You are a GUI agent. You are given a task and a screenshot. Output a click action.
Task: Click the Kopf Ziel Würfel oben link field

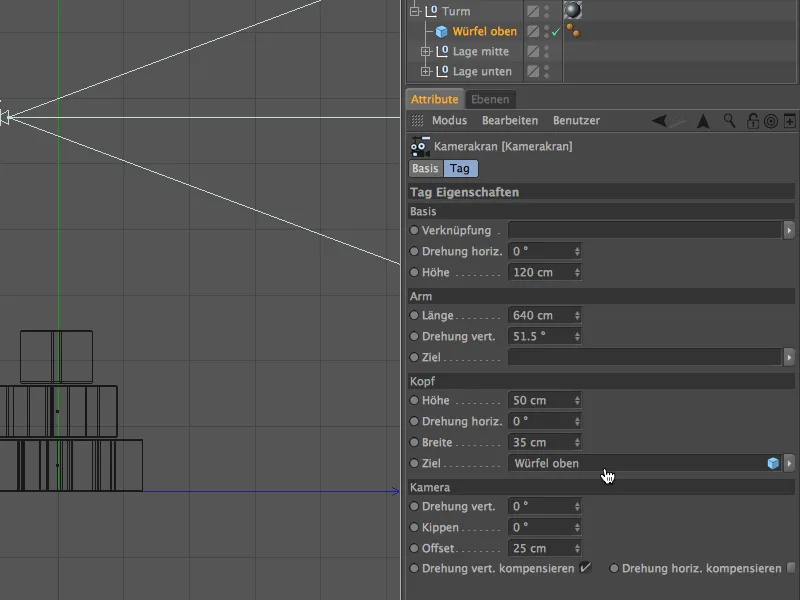pos(644,463)
